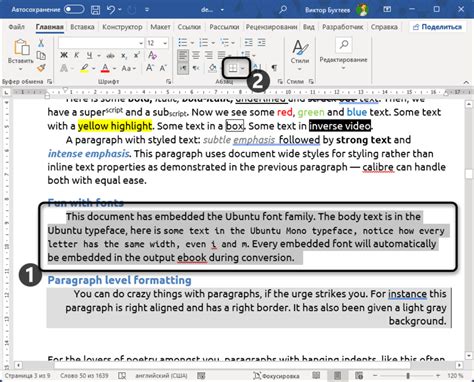Toggle left alignment button
Screen dimensions: 474x382
pyautogui.click(x=183, y=55)
